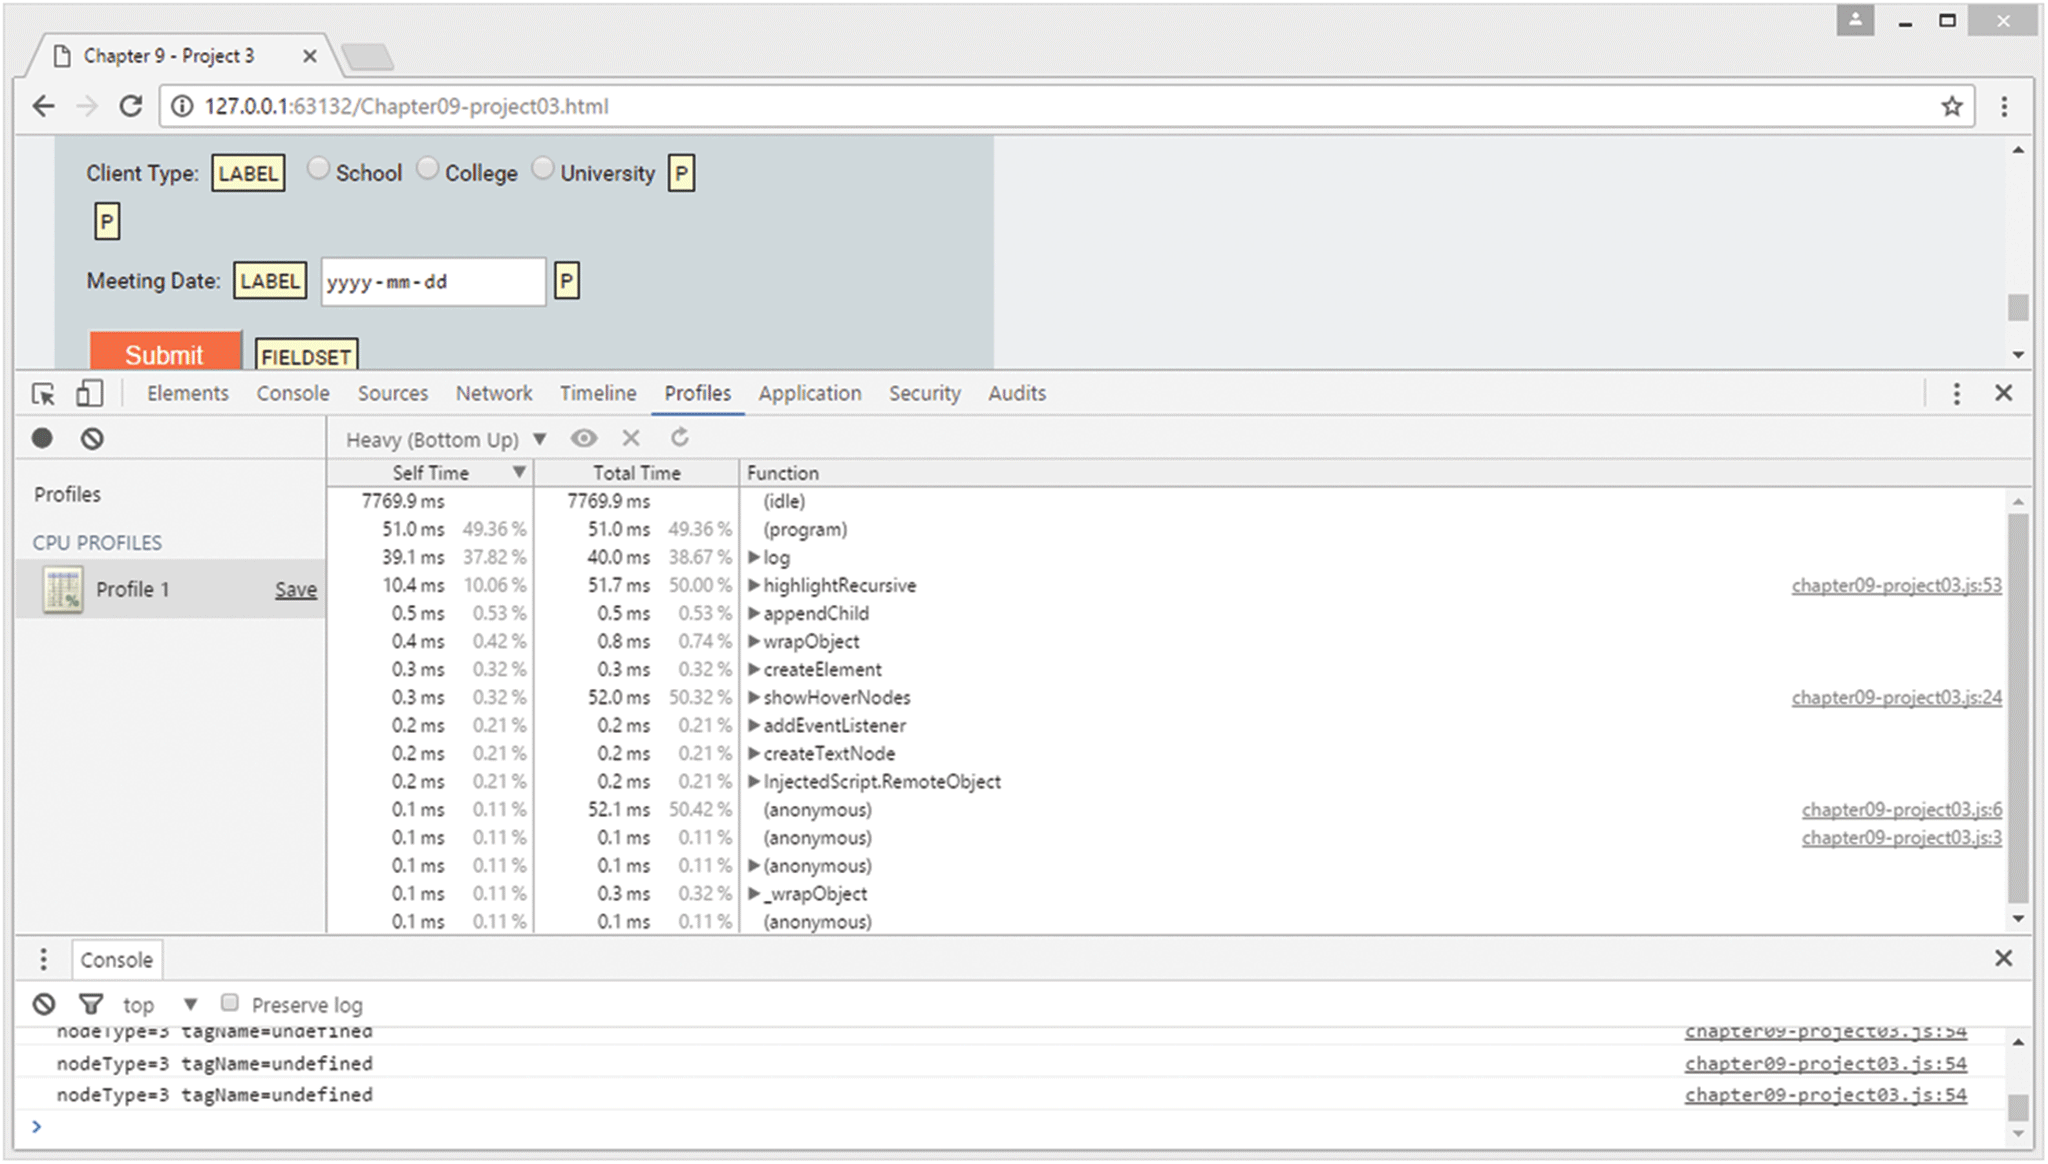Bookmark the page with the star icon

[x=1951, y=106]
